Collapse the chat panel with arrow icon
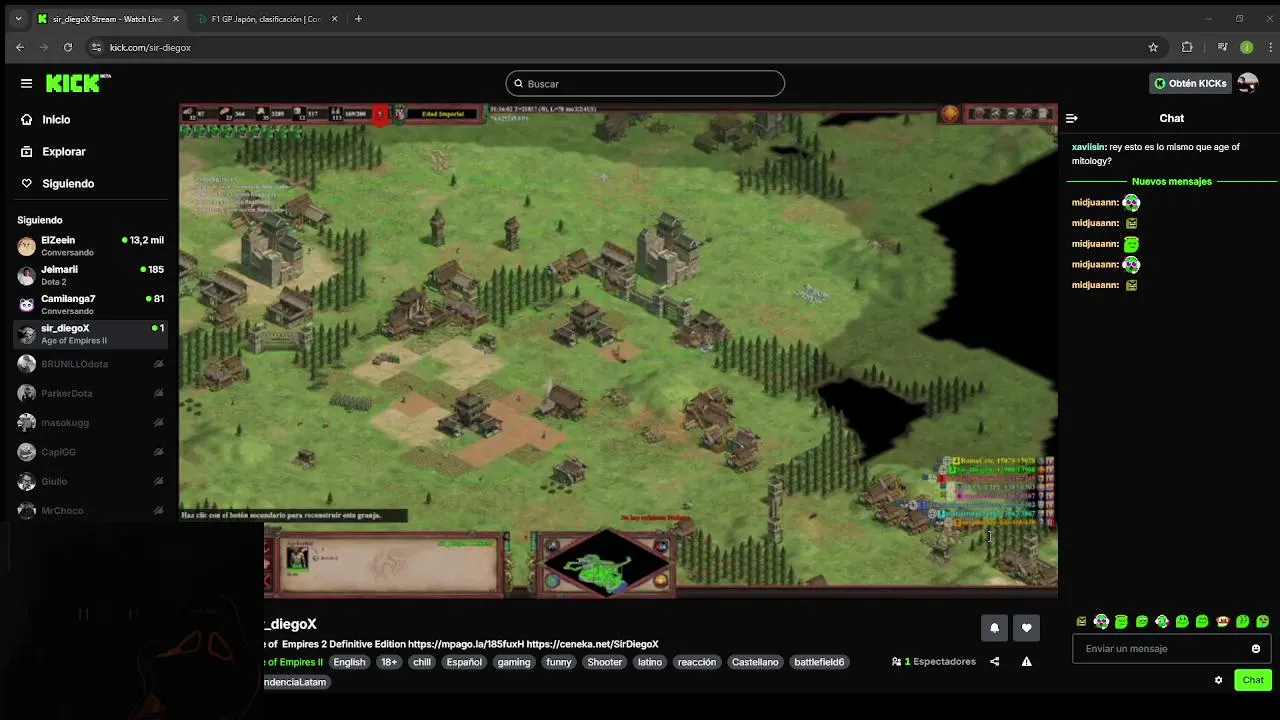The width and height of the screenshot is (1280, 720). tap(1072, 118)
